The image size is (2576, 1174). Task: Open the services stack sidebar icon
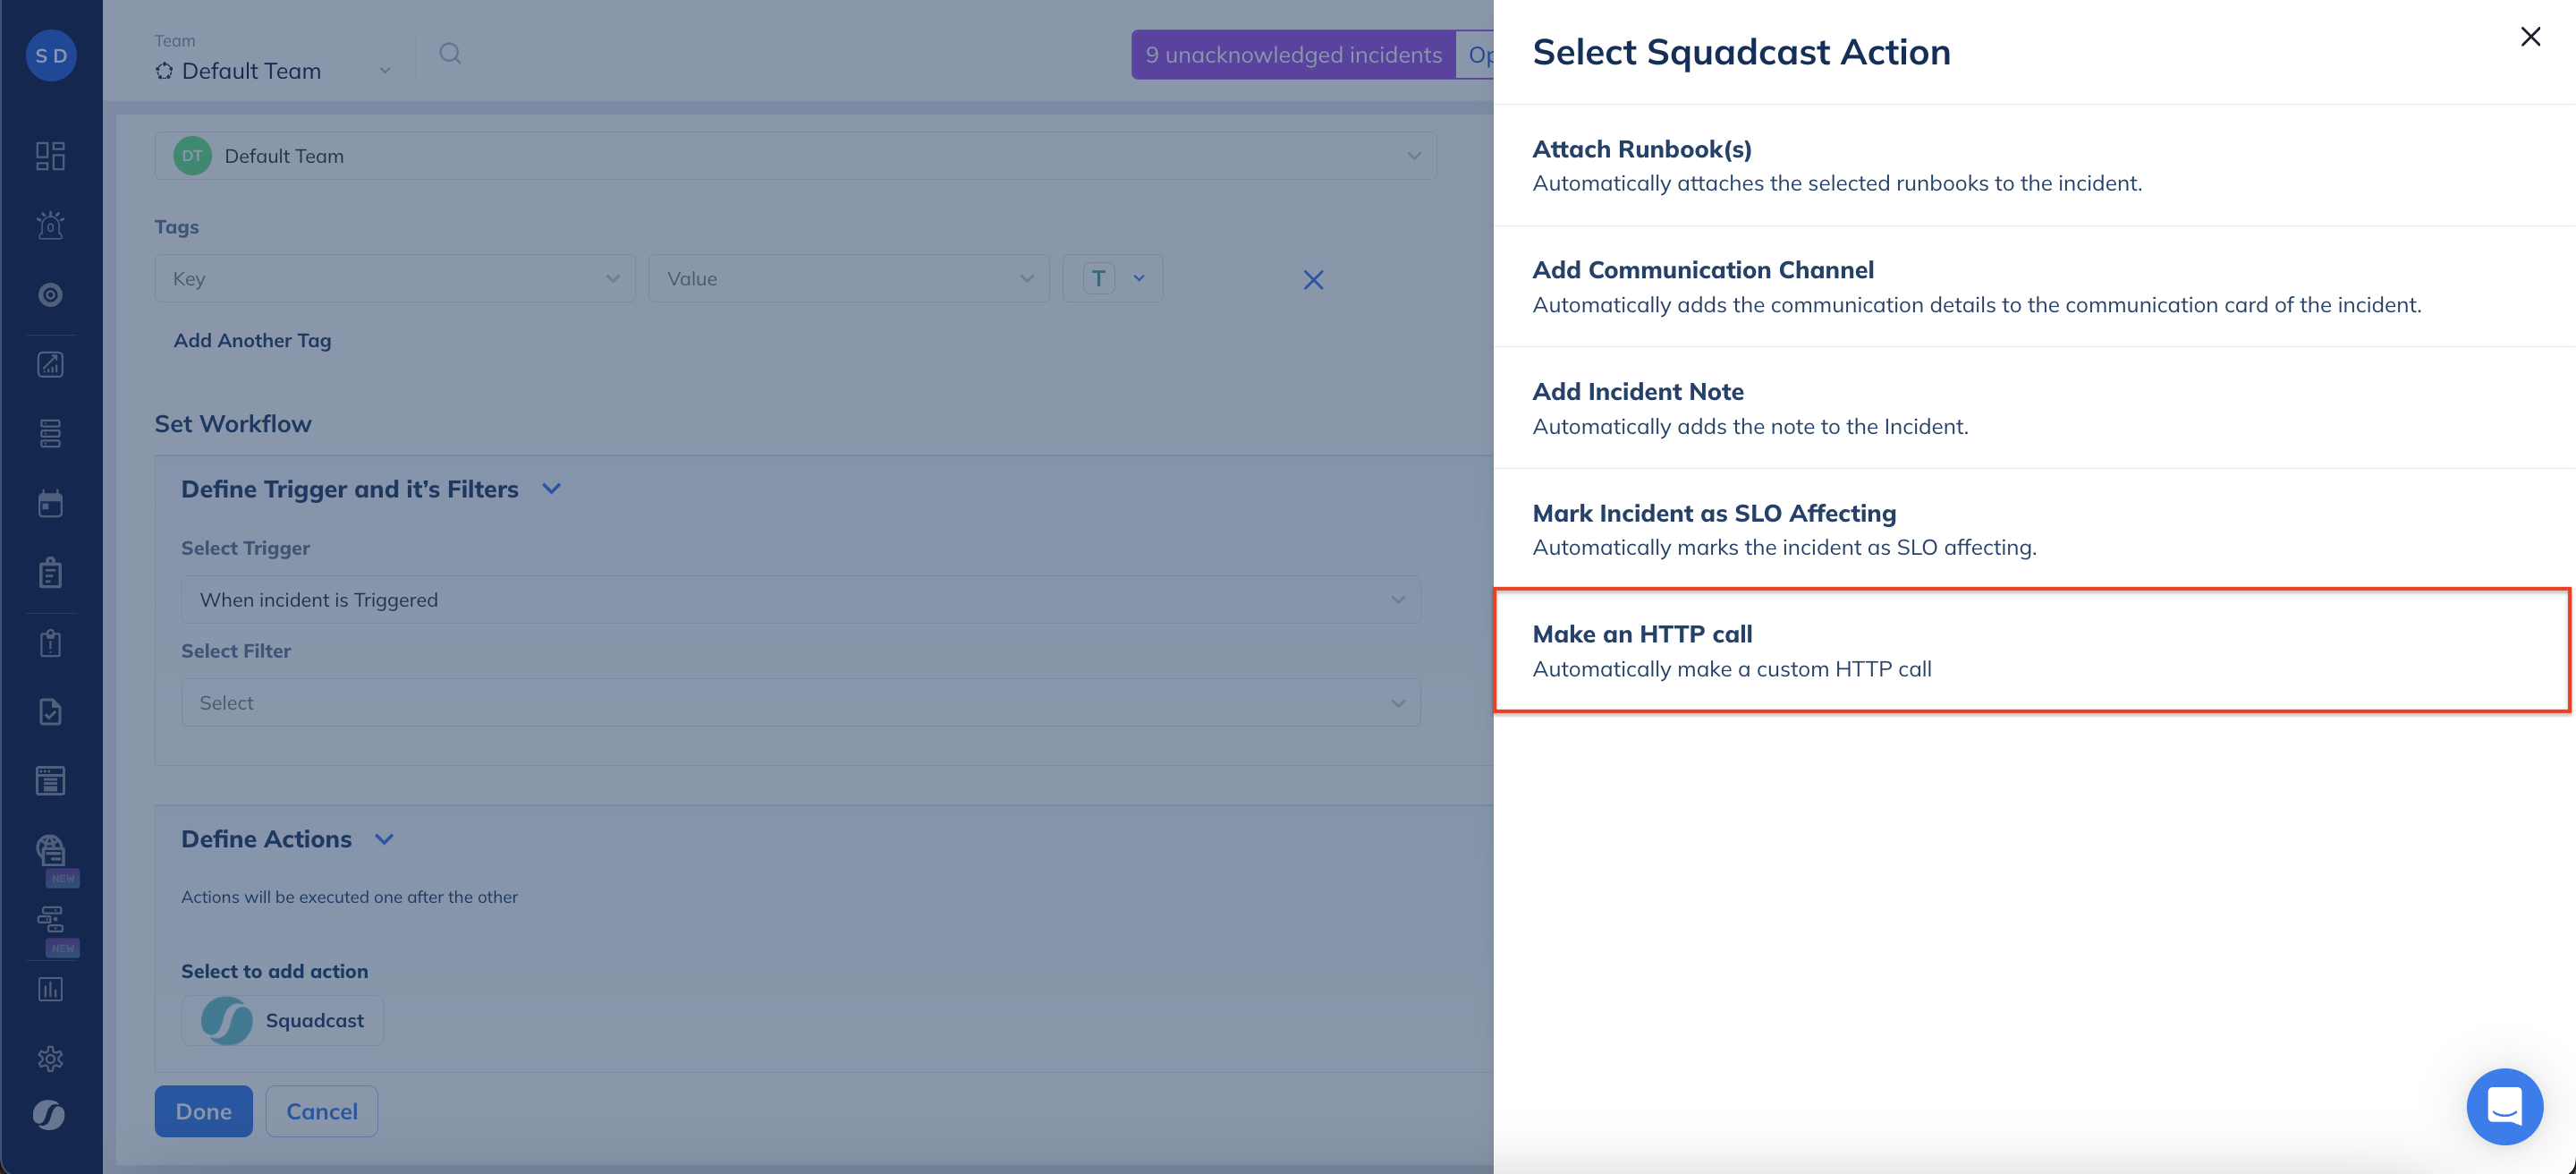[x=50, y=434]
